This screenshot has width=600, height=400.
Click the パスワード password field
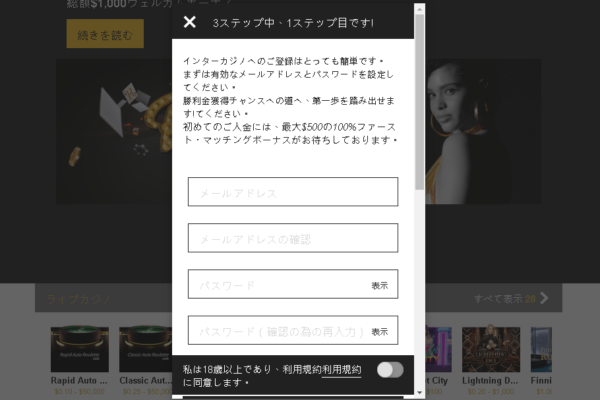pos(293,284)
